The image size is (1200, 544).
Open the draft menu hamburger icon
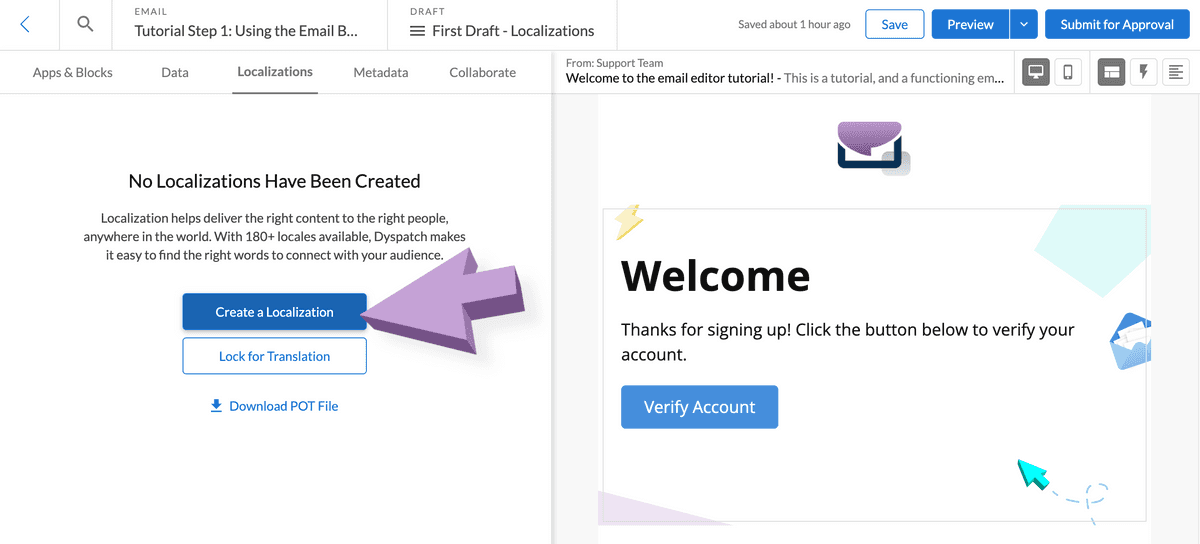[418, 31]
